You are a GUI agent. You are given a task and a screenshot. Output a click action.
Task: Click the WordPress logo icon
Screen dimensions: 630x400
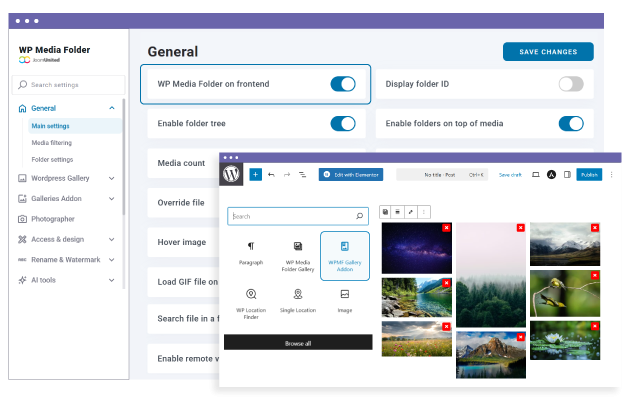coord(232,174)
